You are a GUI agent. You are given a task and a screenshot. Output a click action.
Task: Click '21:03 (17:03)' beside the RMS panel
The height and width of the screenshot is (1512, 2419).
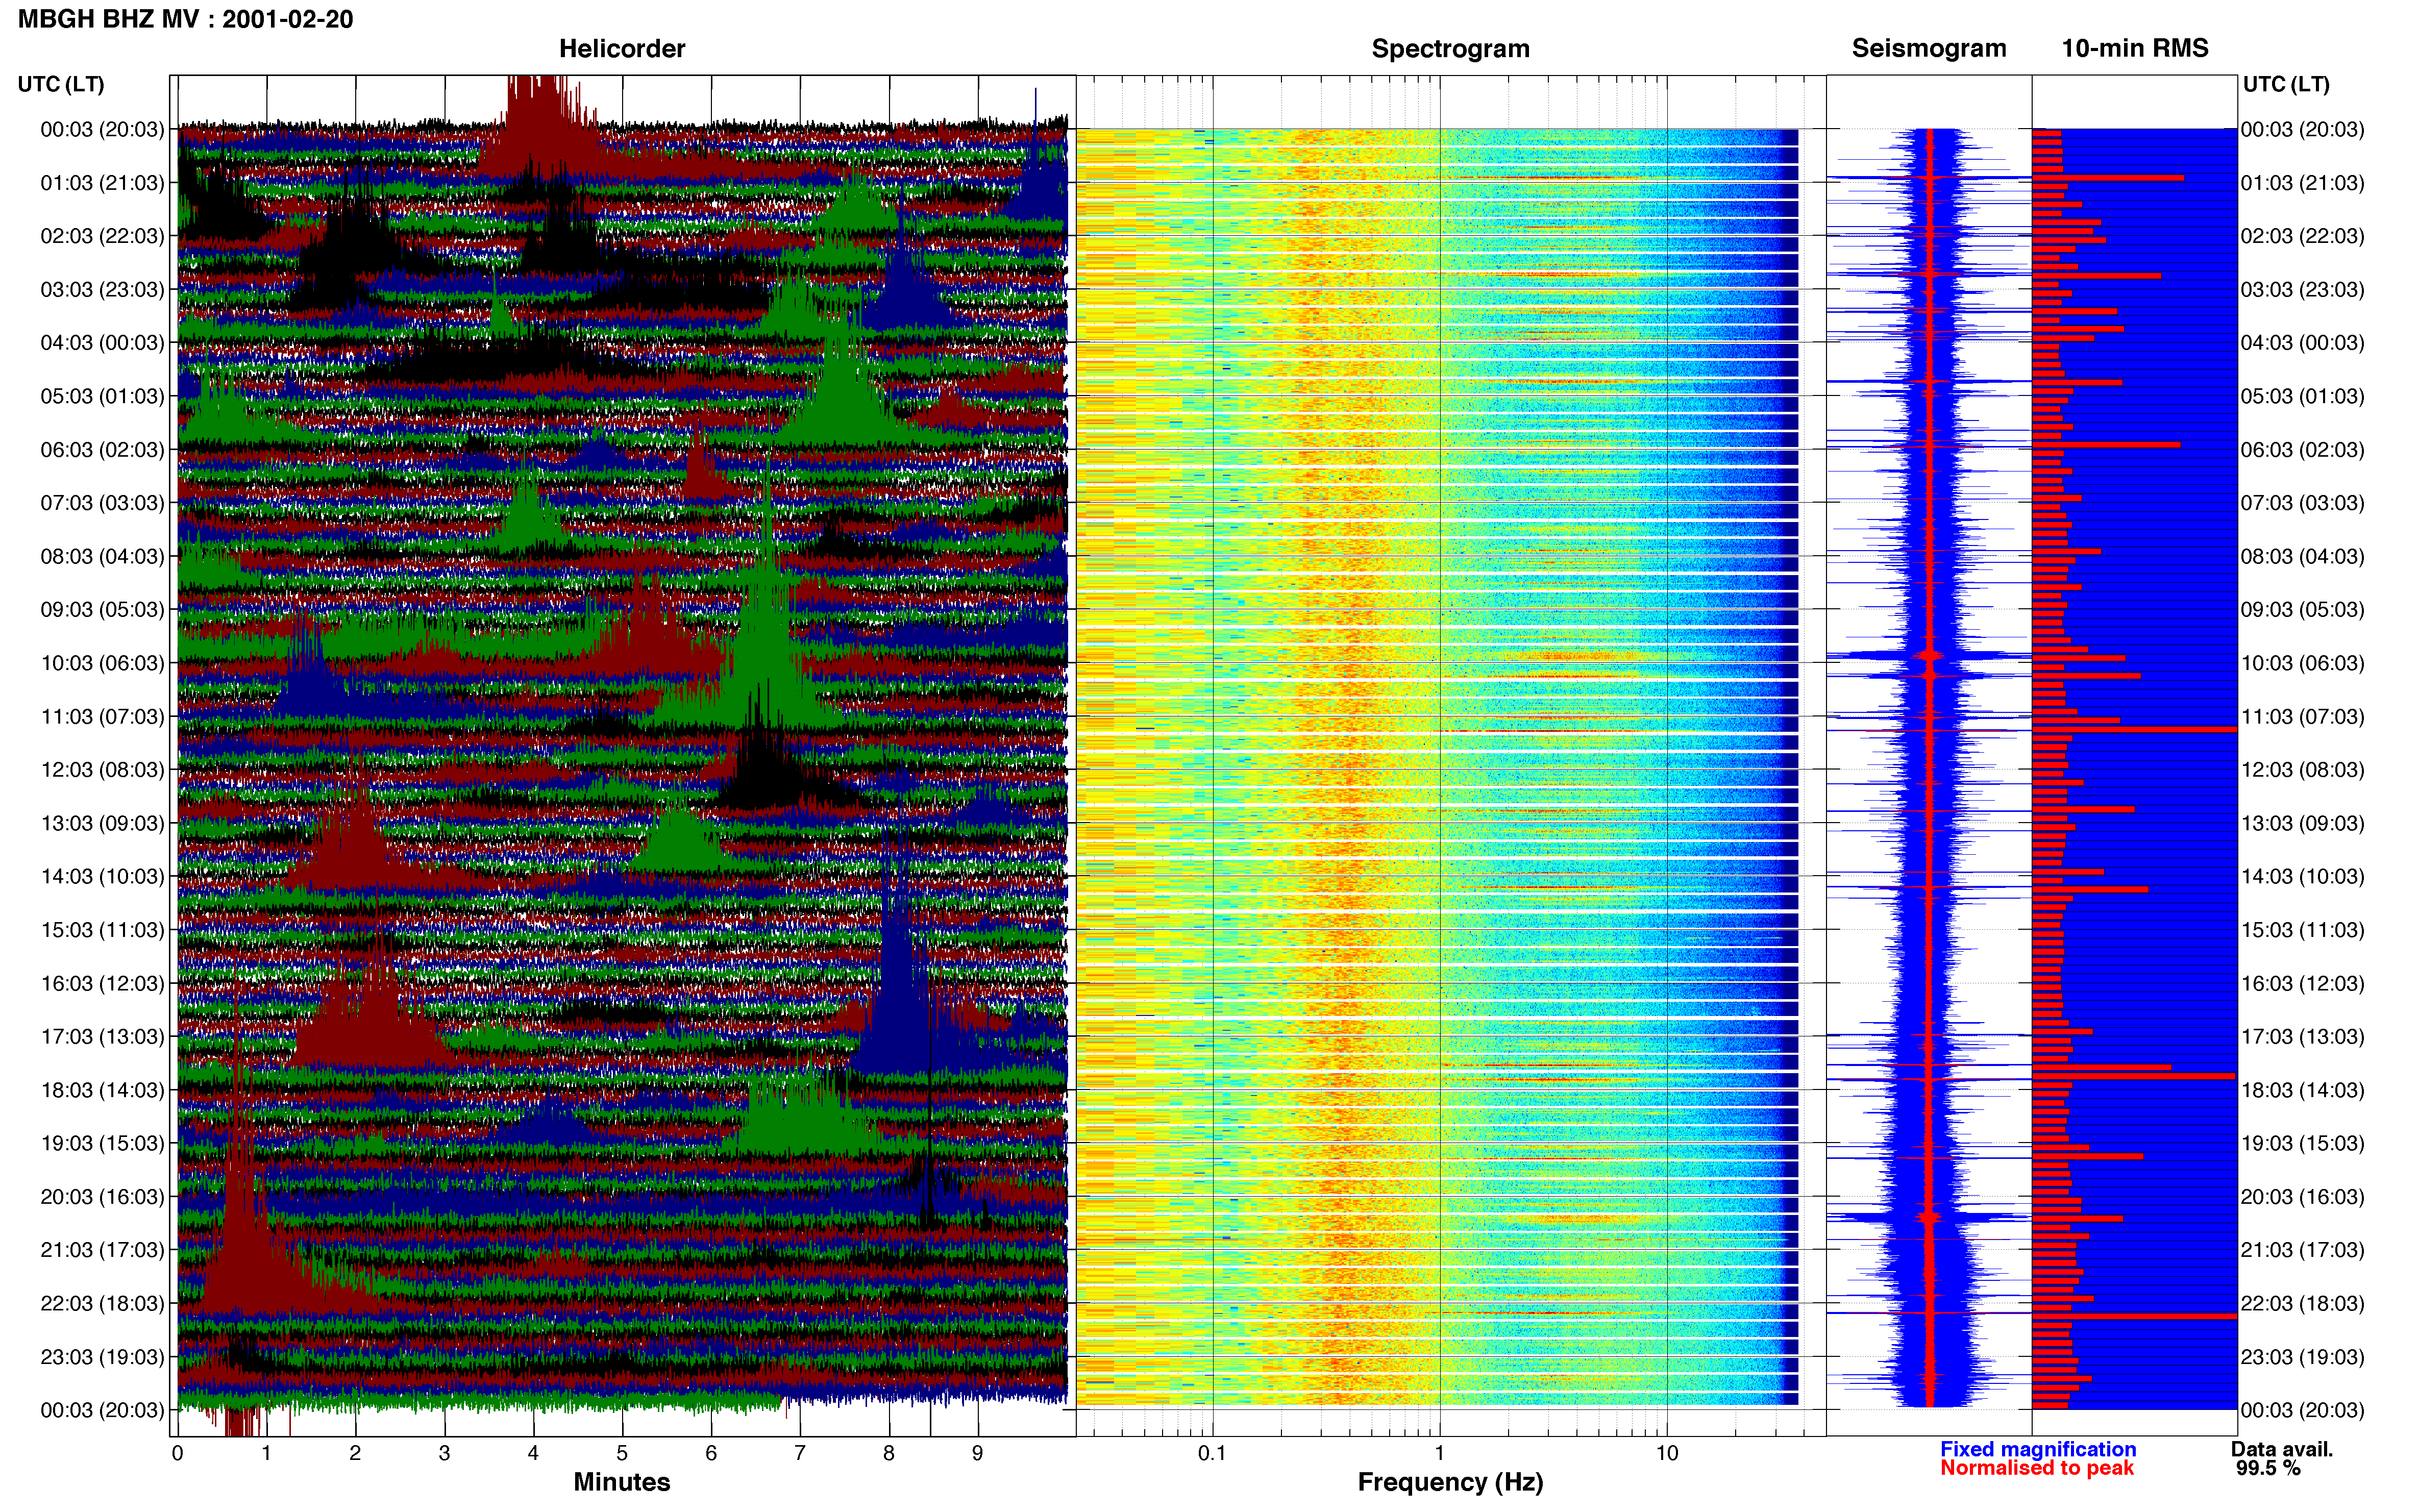(2302, 1250)
